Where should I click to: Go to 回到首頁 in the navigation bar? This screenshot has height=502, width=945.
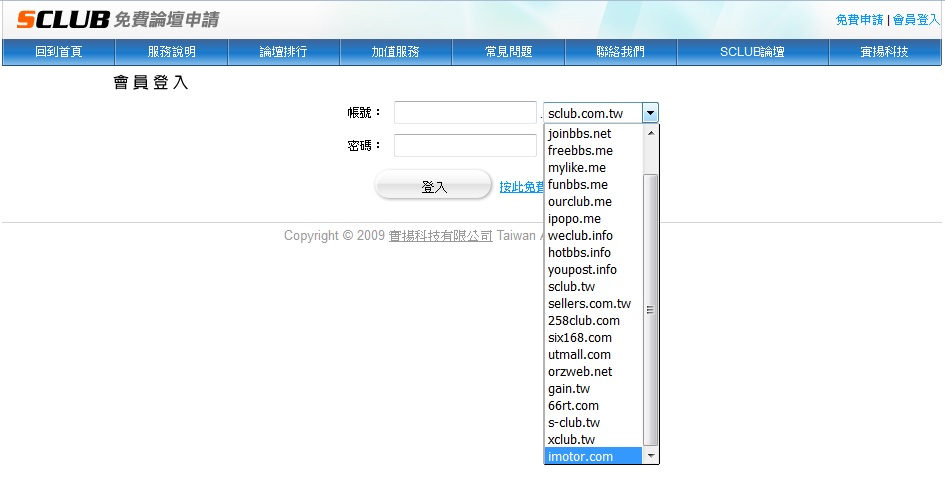pos(58,52)
